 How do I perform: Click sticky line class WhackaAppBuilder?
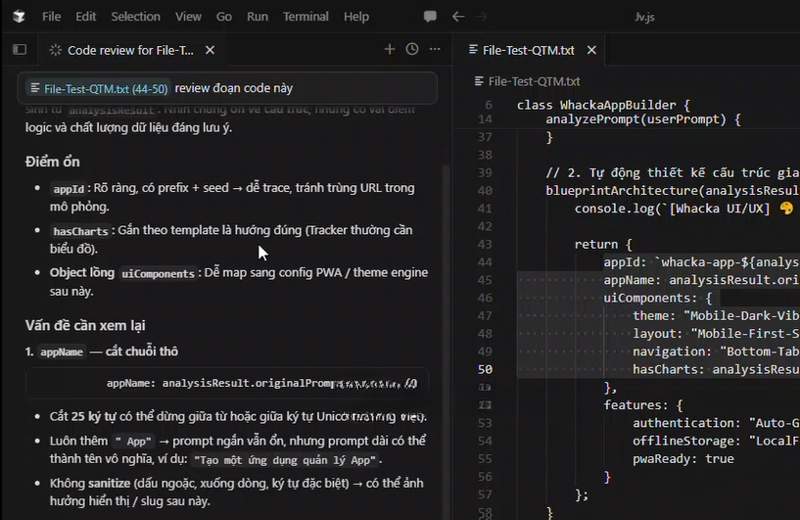point(603,105)
